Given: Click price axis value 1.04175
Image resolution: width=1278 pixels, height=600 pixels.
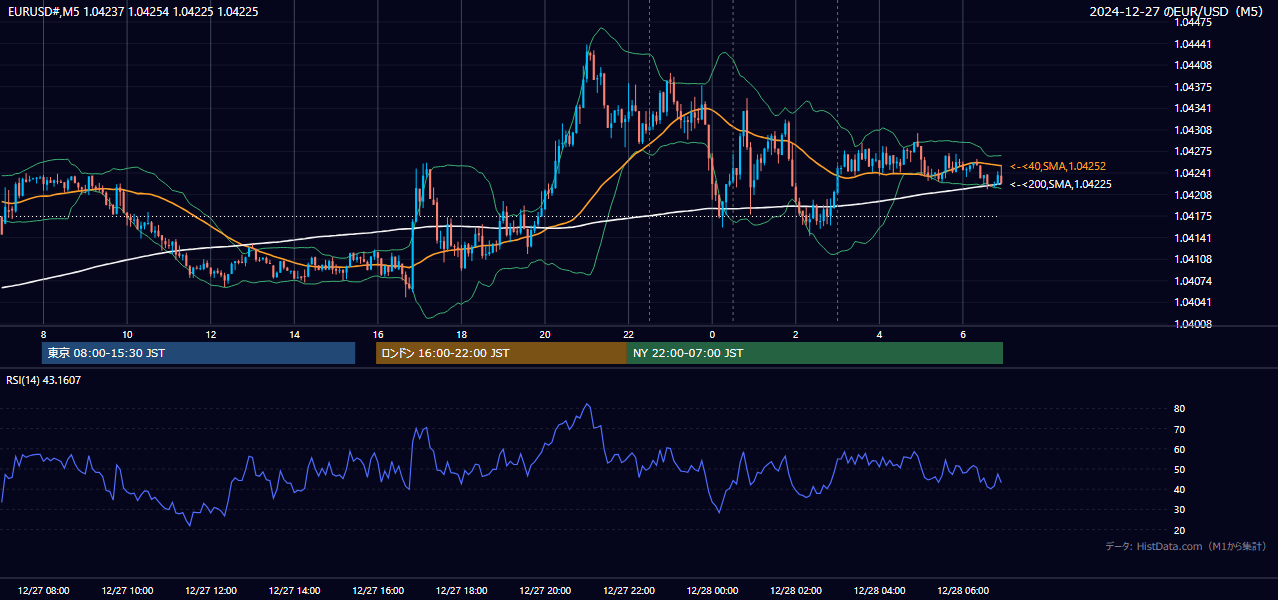Looking at the screenshot, I should (x=1193, y=216).
